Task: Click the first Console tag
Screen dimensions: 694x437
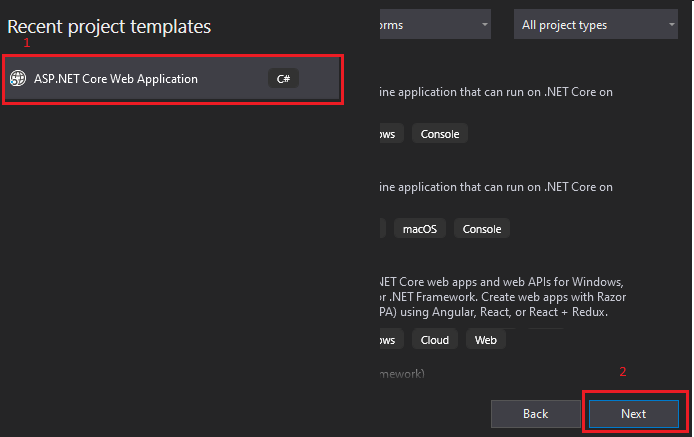Action: [440, 134]
